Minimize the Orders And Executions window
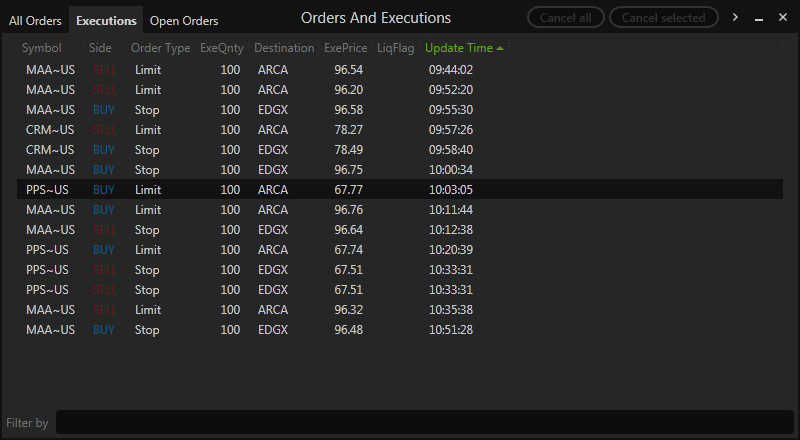The height and width of the screenshot is (440, 800). 759,19
